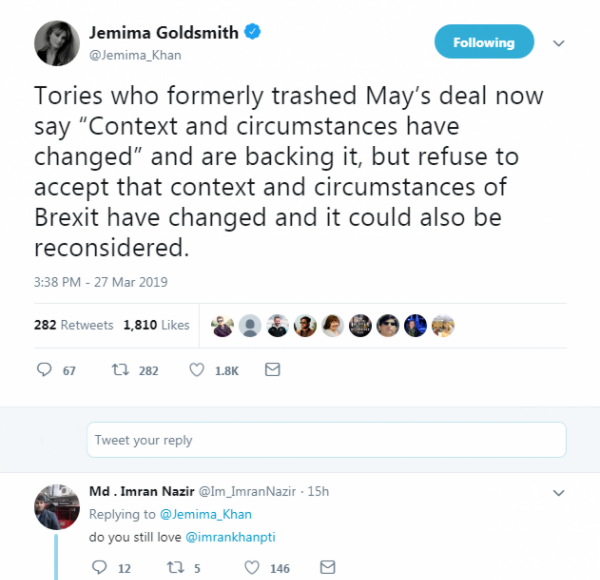The width and height of the screenshot is (600, 580).
Task: Open Md. Imran Nazir's avatar
Action: tap(57, 509)
